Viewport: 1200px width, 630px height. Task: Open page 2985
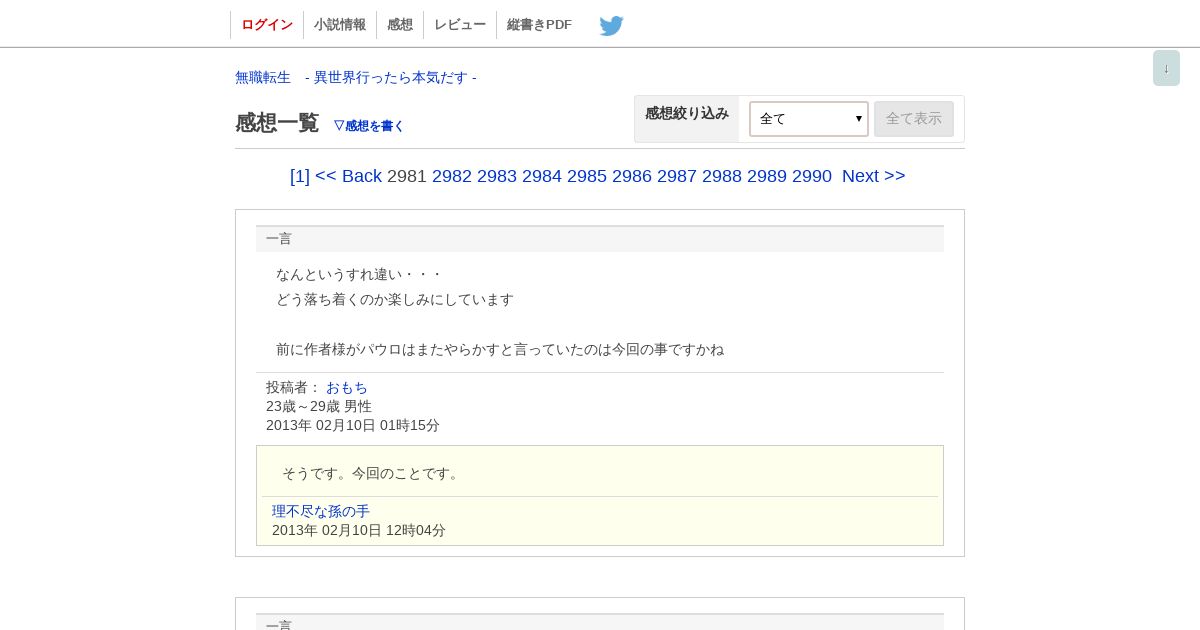587,176
